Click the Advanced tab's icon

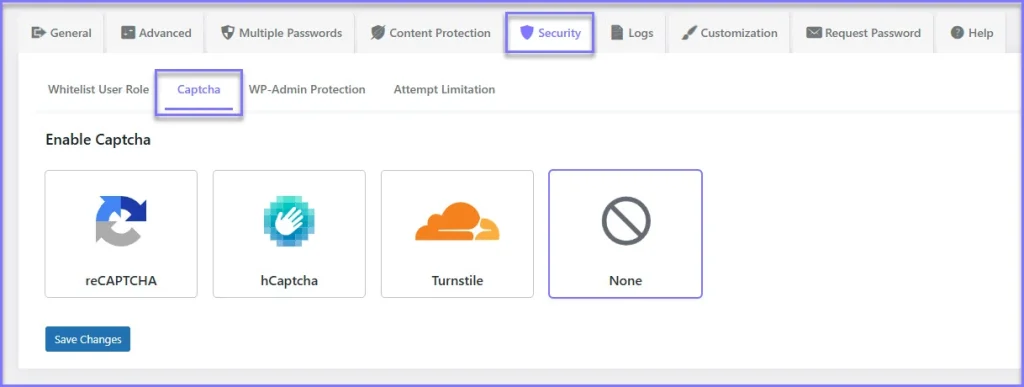pos(128,33)
